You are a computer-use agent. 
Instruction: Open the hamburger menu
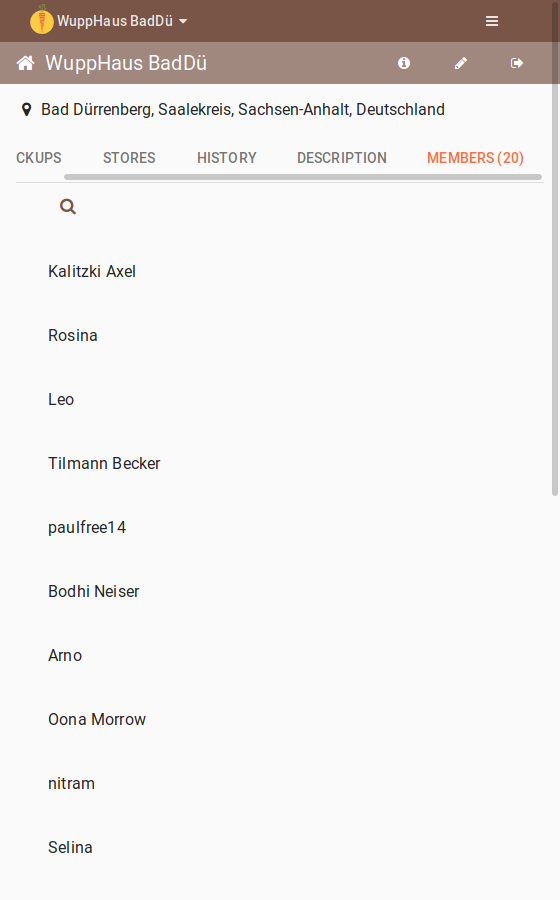(492, 21)
